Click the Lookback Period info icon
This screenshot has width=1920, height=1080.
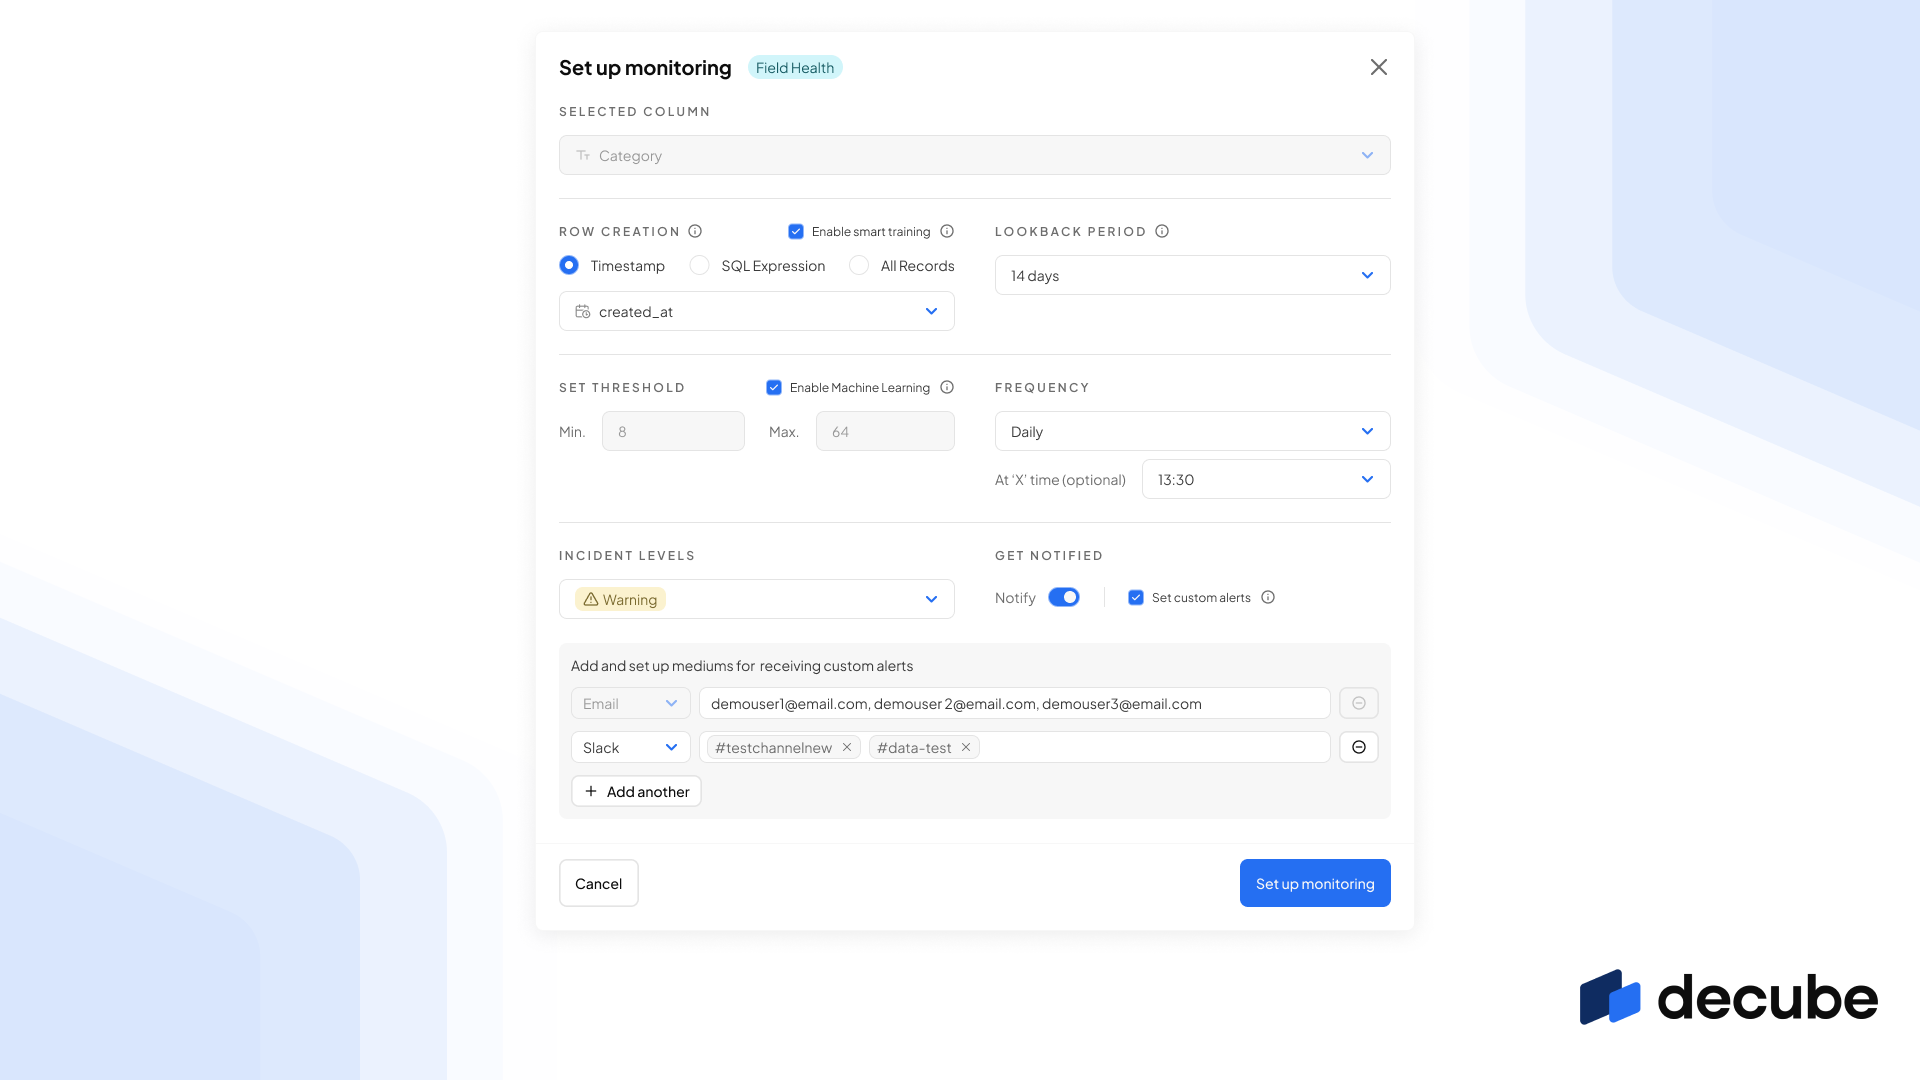1162,231
